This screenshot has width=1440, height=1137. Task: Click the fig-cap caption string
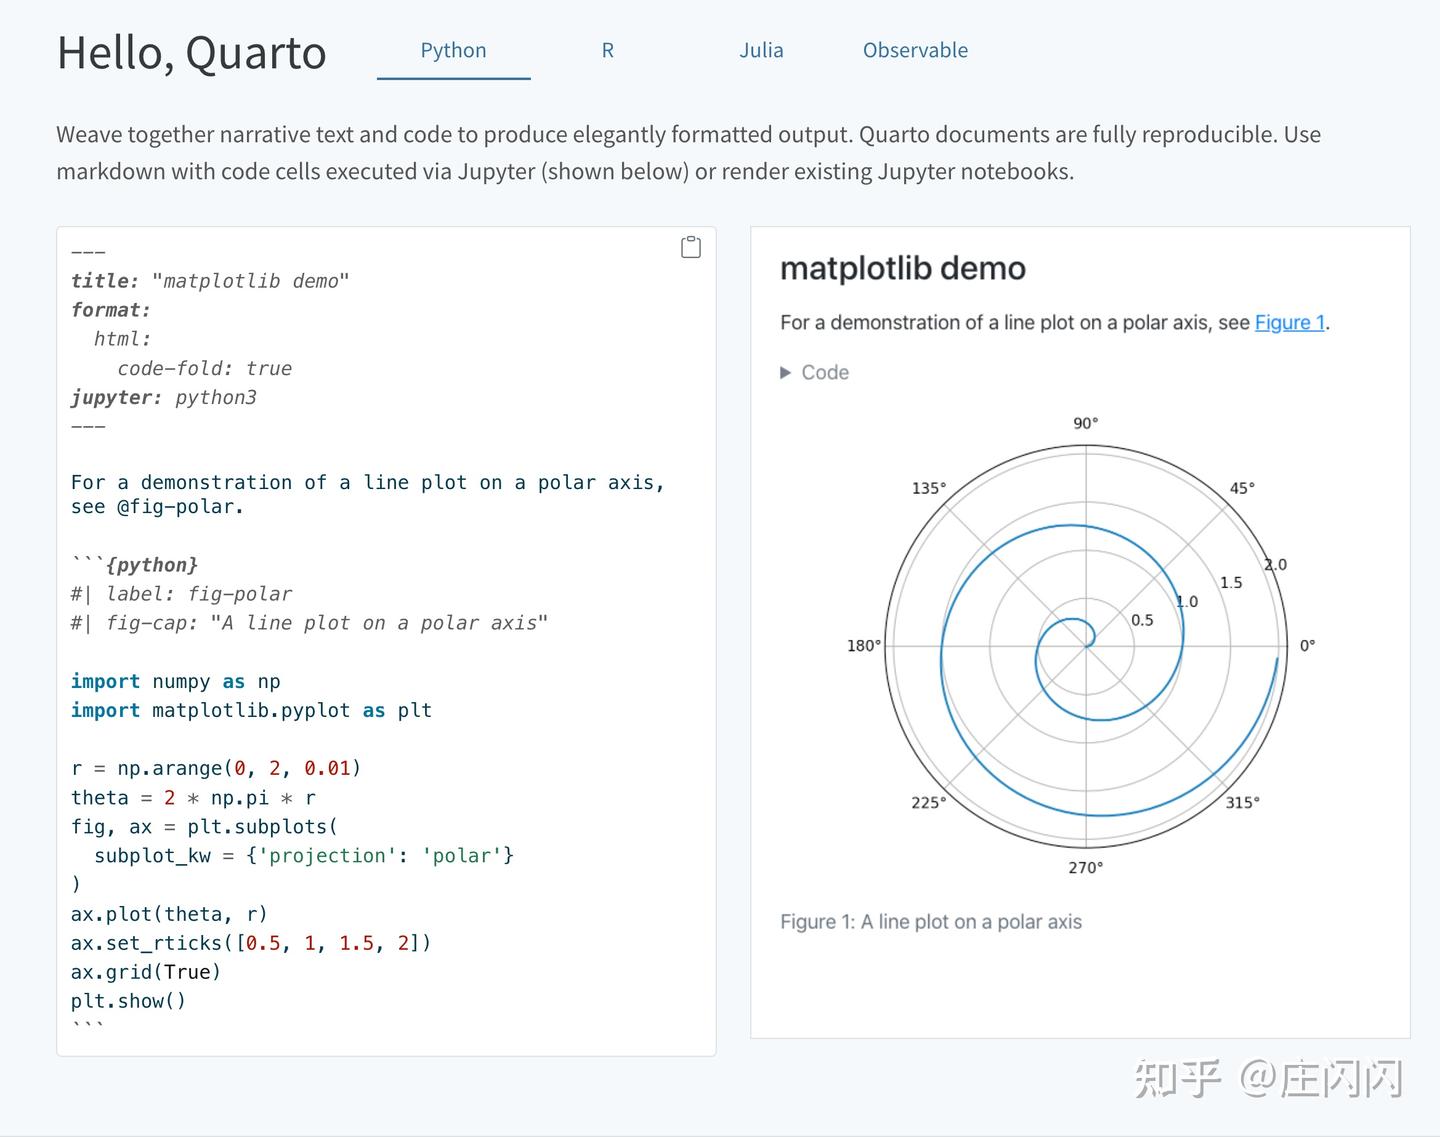[x=308, y=622]
